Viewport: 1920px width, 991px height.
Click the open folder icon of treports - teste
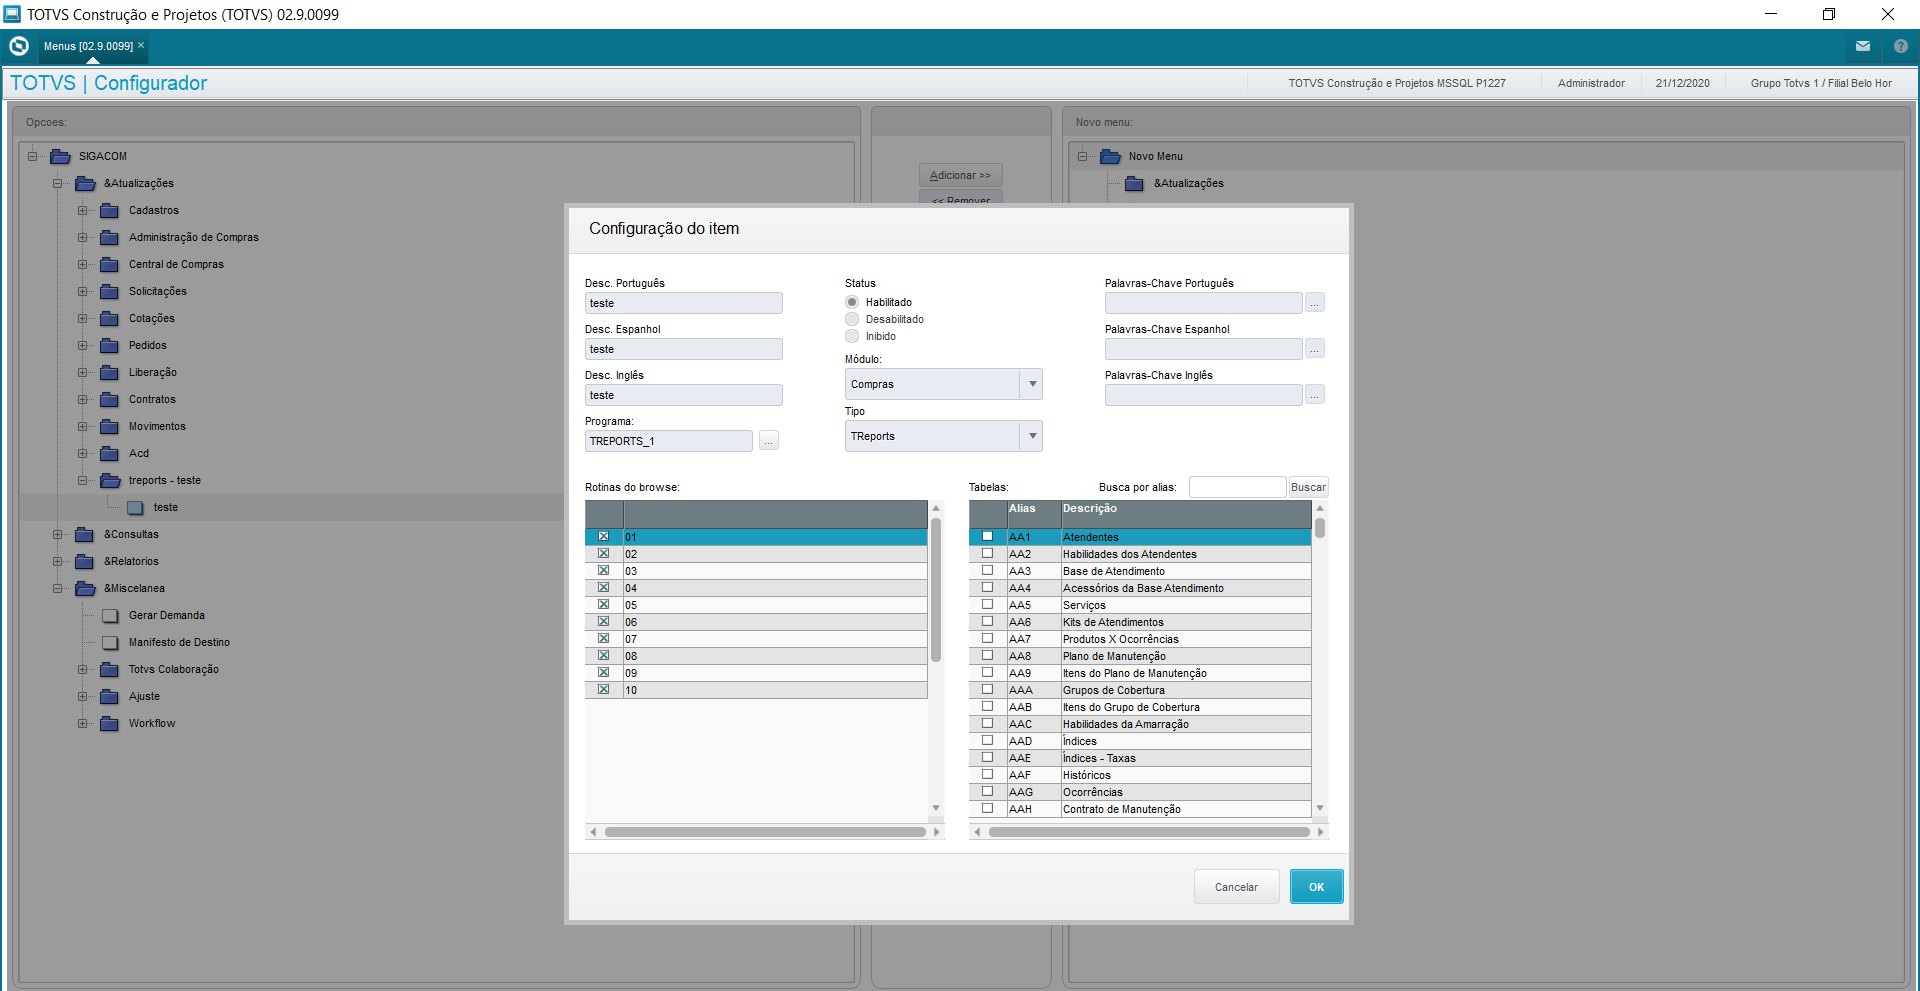pyautogui.click(x=110, y=480)
